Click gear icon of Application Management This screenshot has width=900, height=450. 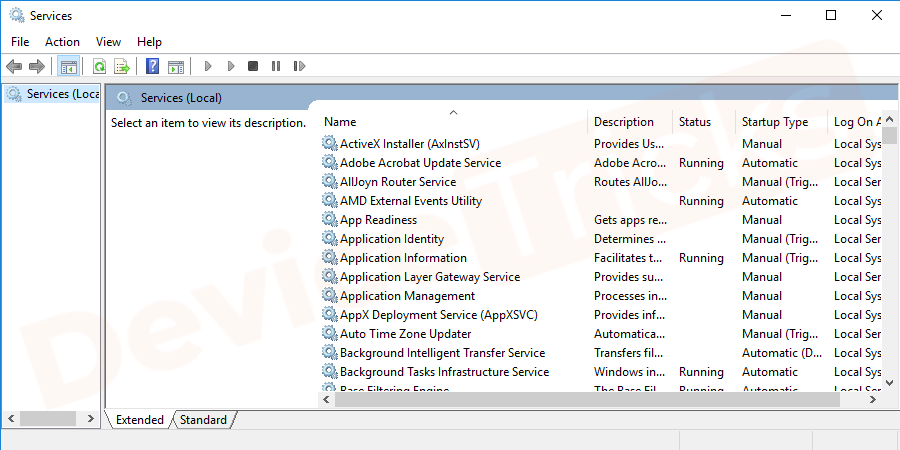point(329,295)
